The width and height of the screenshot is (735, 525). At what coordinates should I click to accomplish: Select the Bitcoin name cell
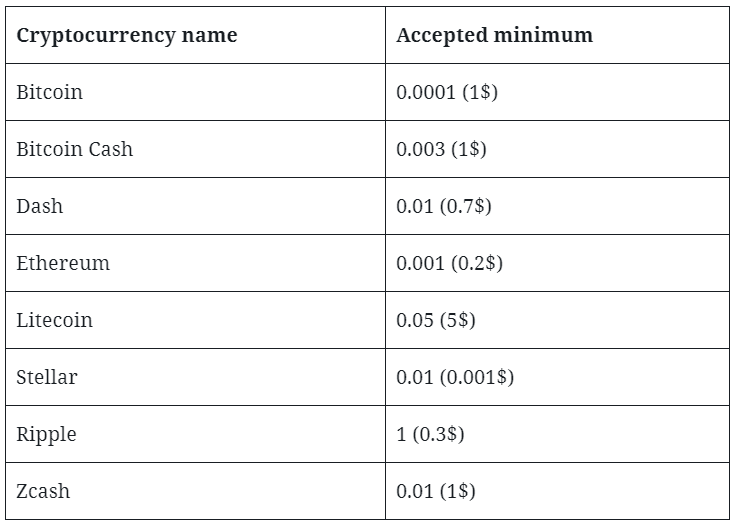[x=195, y=92]
